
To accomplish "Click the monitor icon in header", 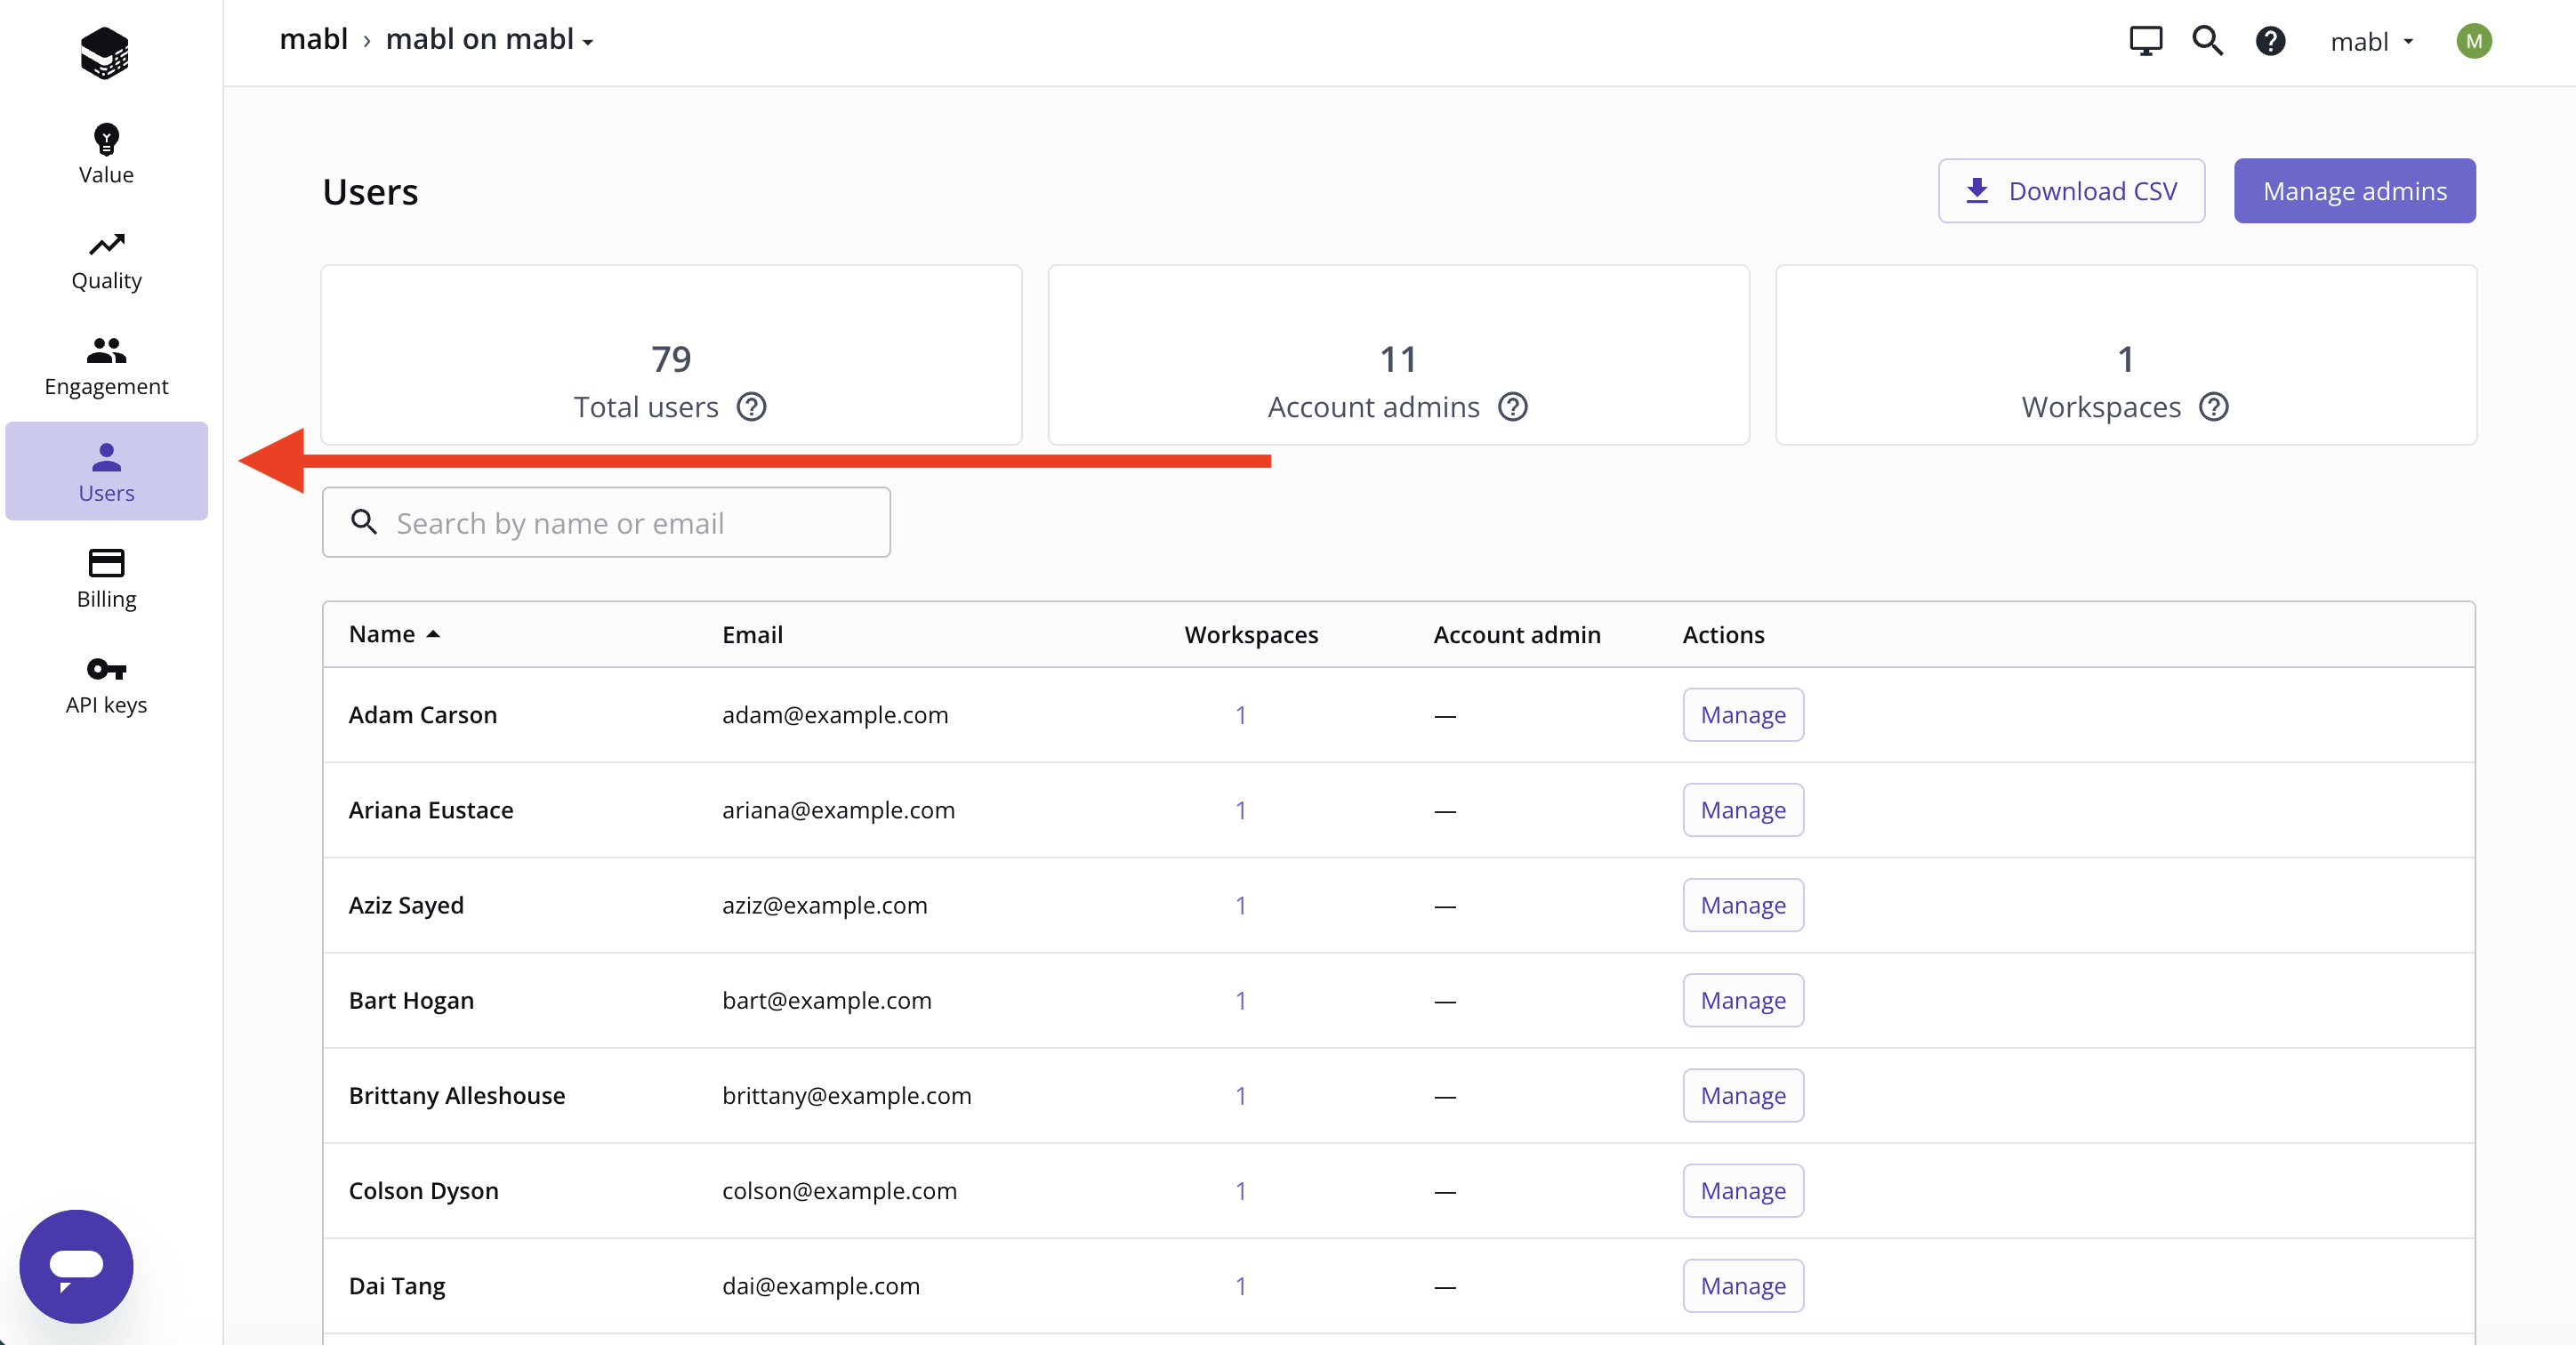I will [x=2146, y=41].
